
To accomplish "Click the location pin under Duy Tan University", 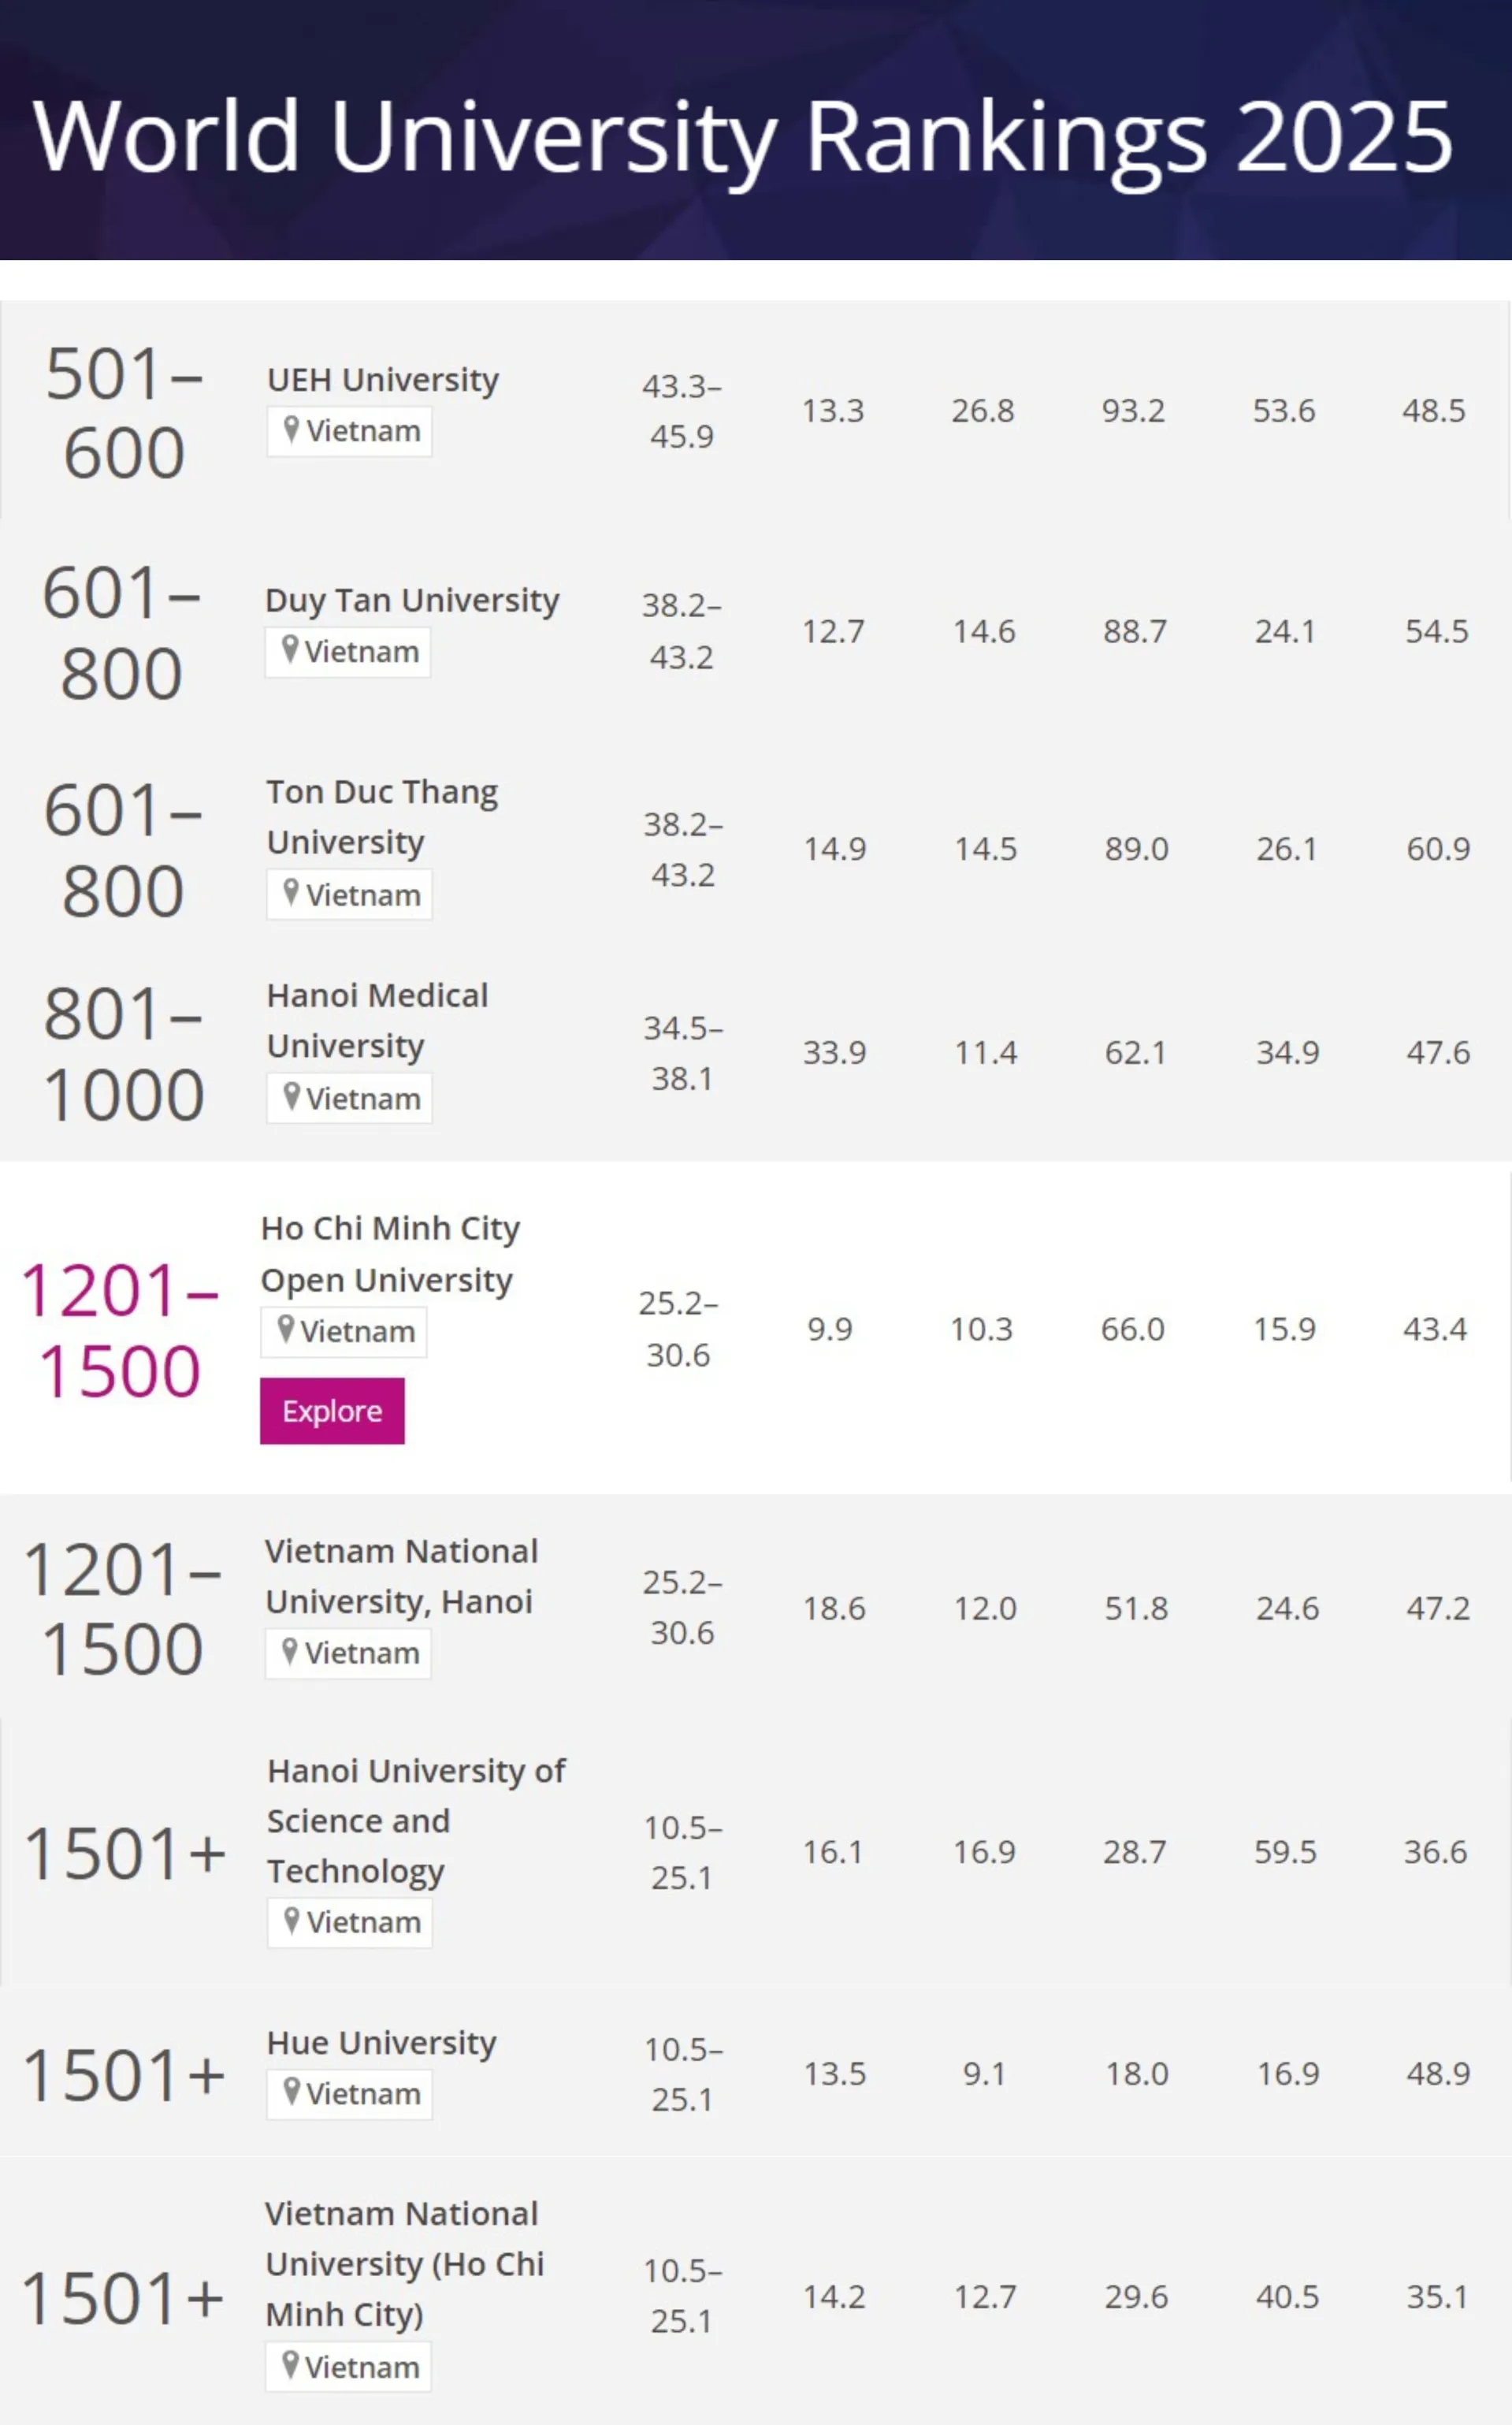I will point(290,650).
